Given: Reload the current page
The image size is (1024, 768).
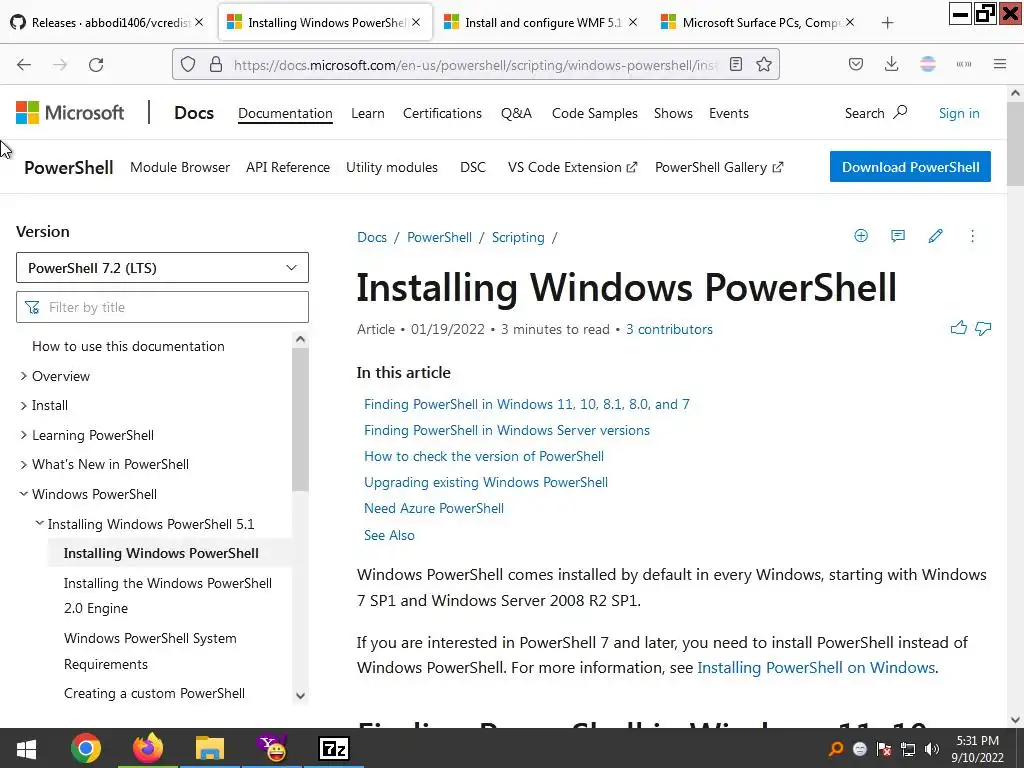Looking at the screenshot, I should coord(96,65).
